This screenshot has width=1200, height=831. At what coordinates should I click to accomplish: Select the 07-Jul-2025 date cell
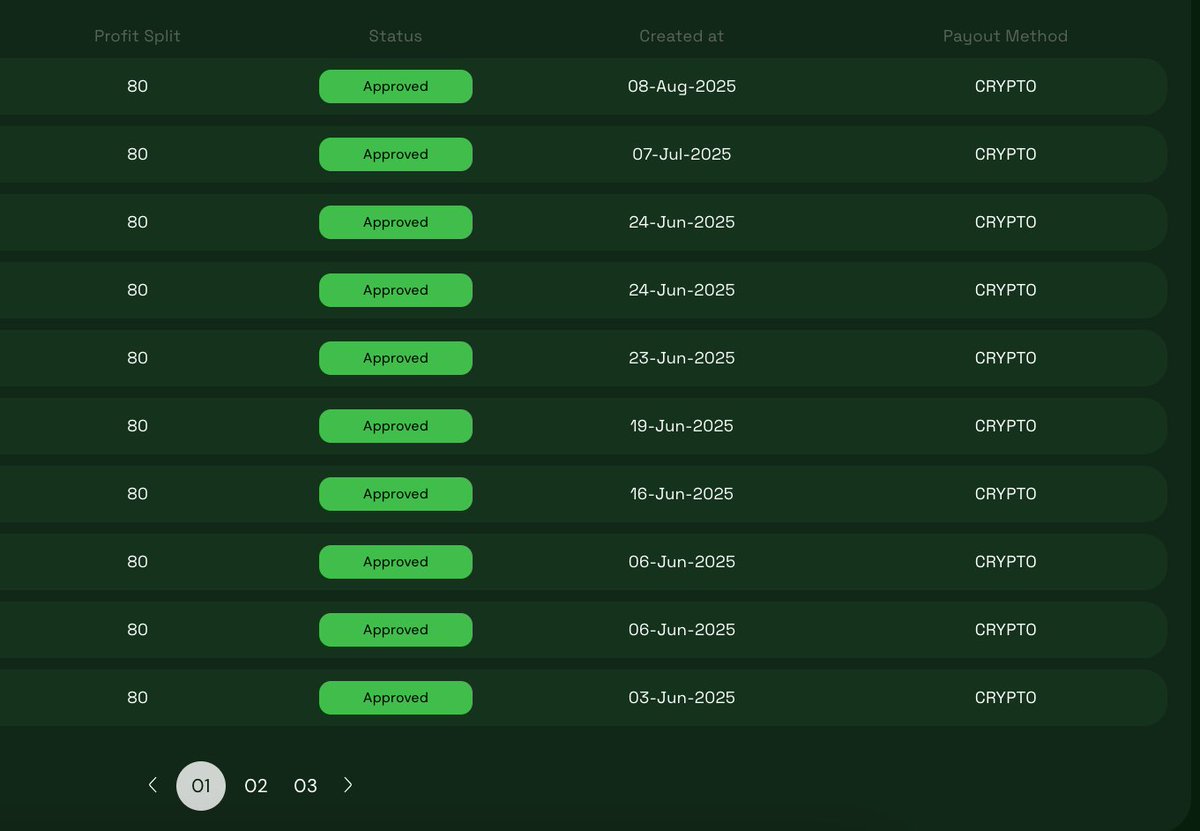pos(681,154)
